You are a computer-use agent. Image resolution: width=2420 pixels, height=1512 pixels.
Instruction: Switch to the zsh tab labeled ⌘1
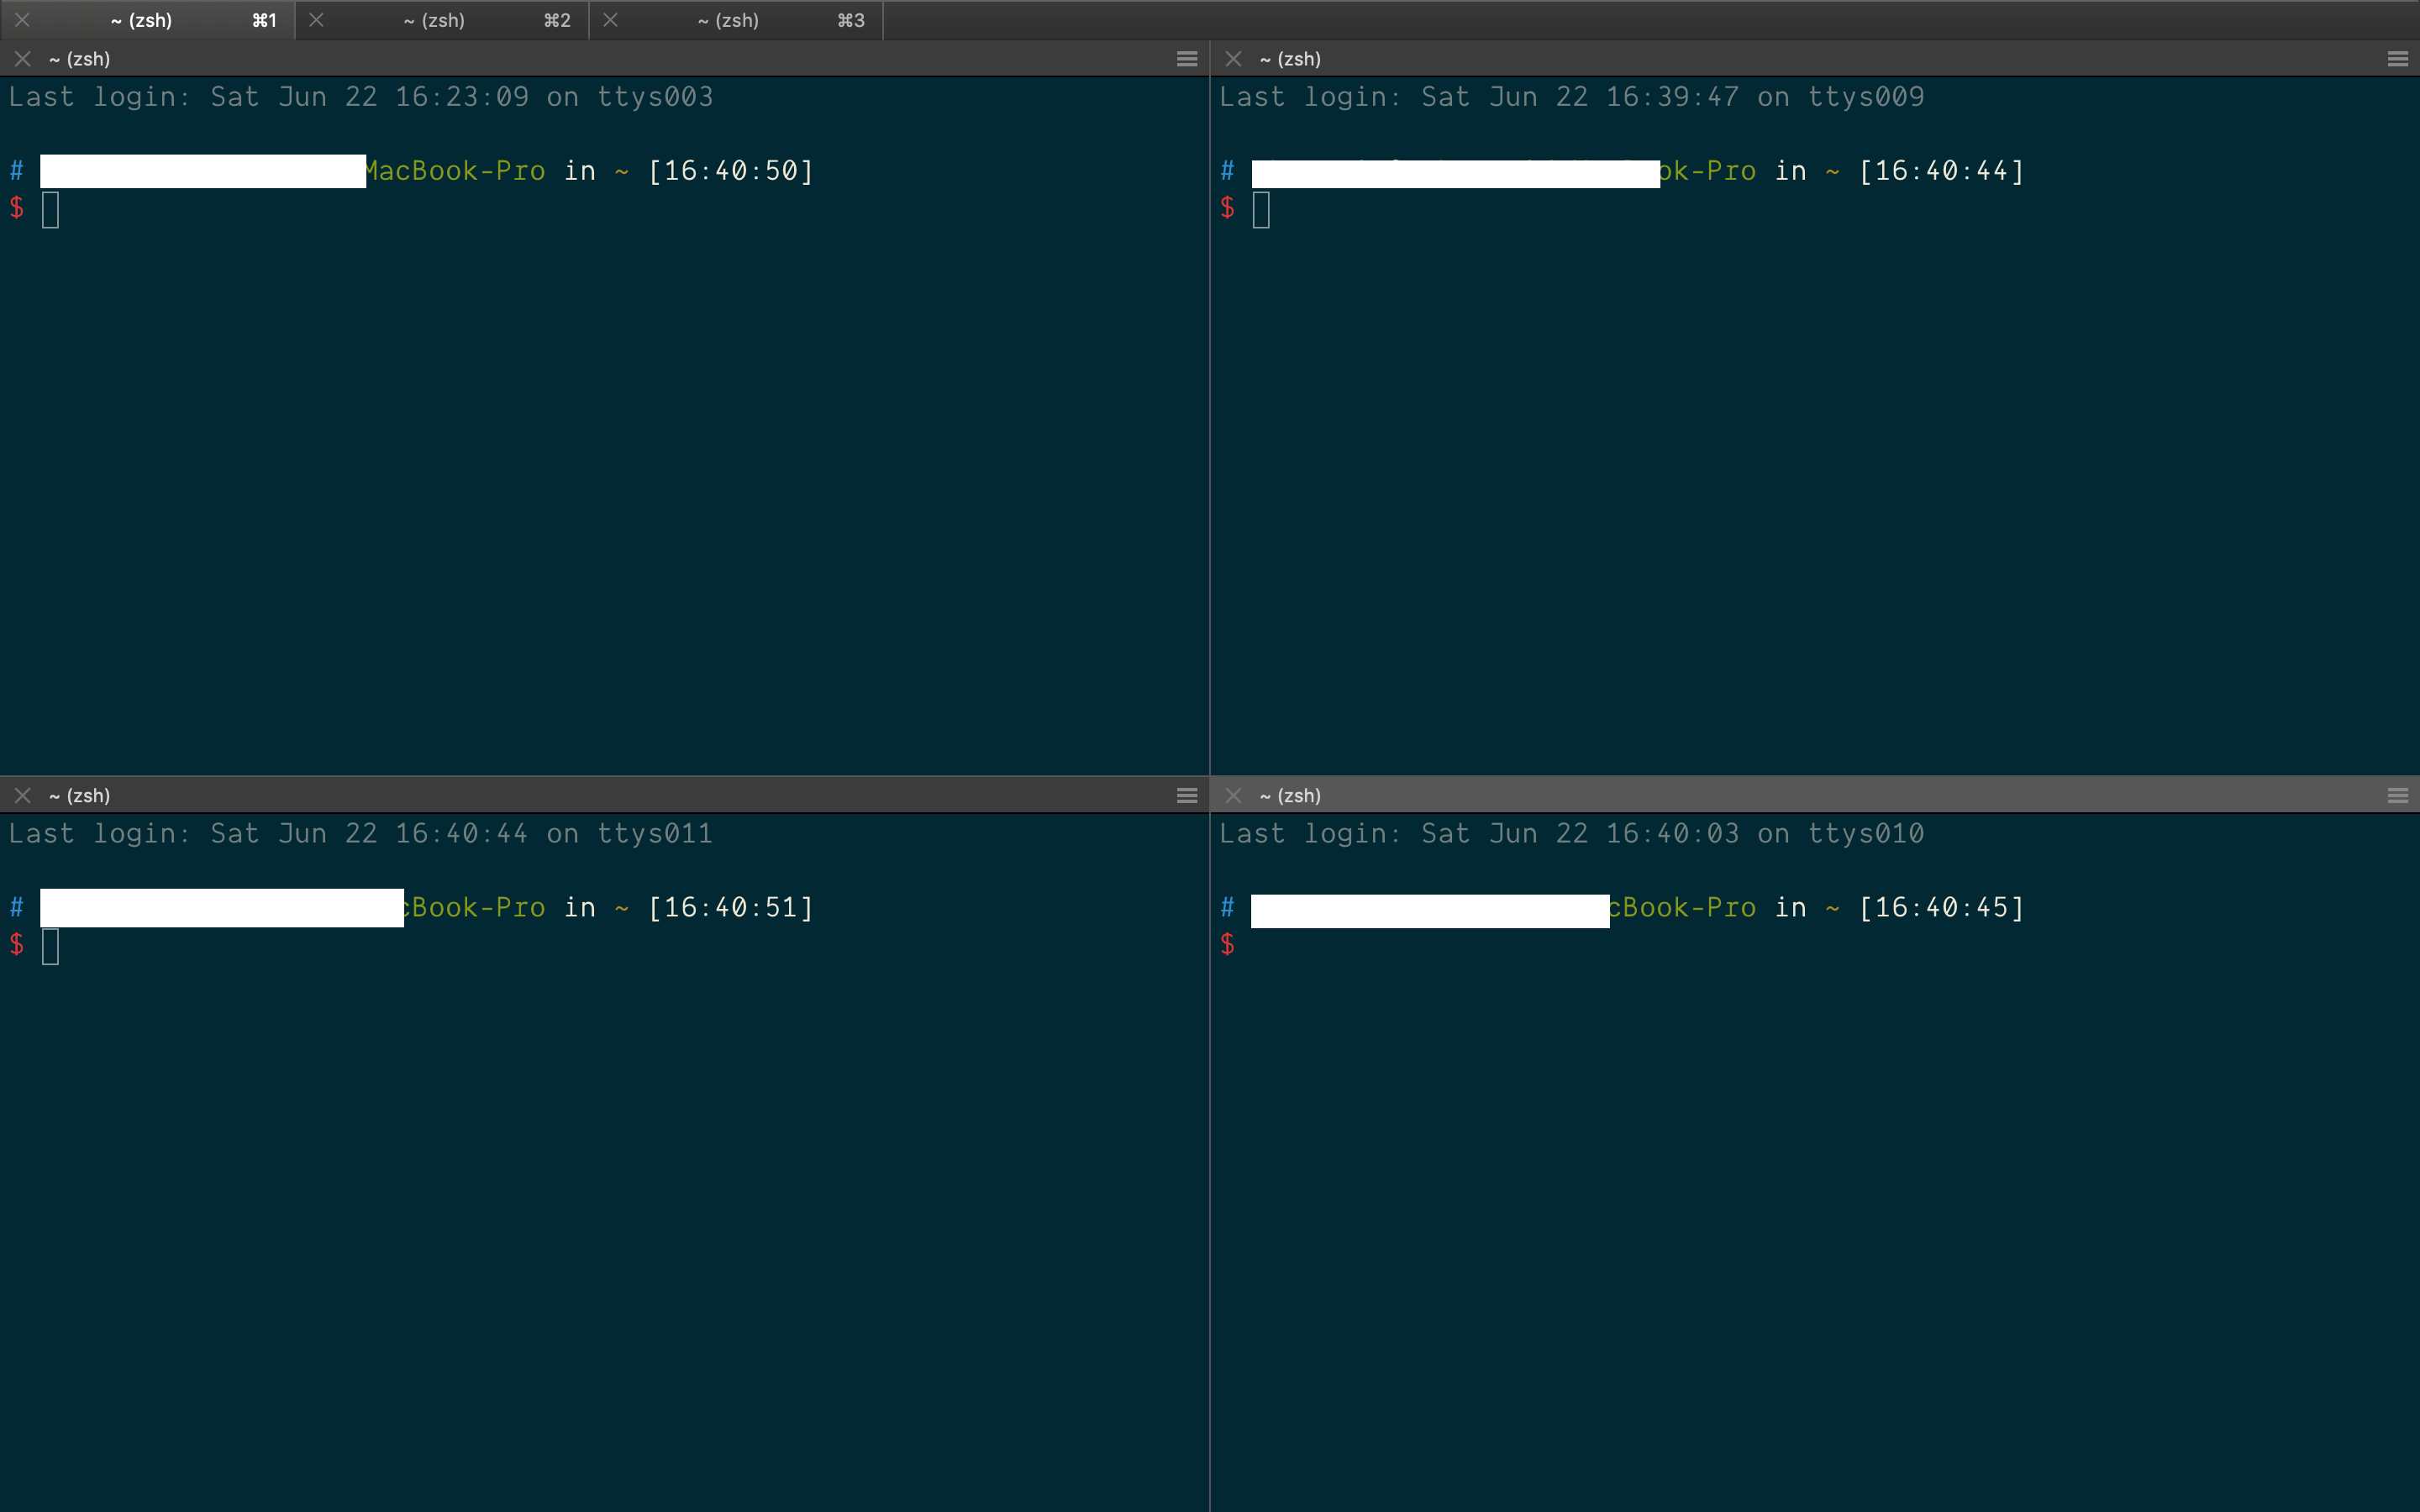click(148, 20)
